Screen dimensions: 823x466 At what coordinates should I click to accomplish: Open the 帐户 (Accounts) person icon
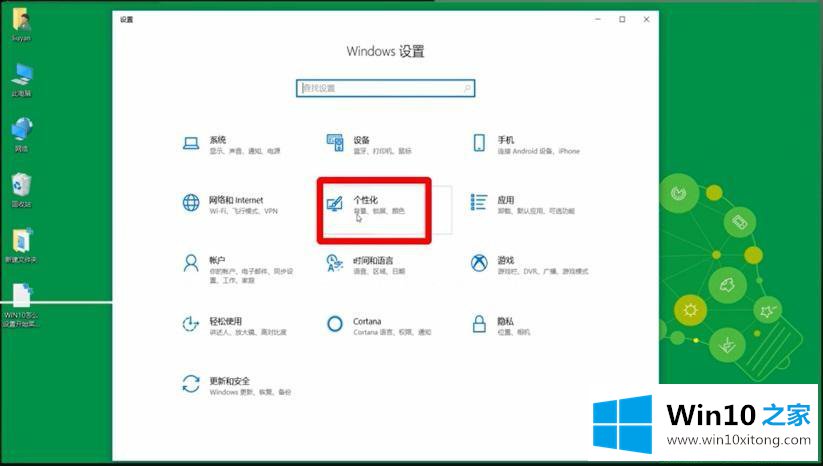191,263
